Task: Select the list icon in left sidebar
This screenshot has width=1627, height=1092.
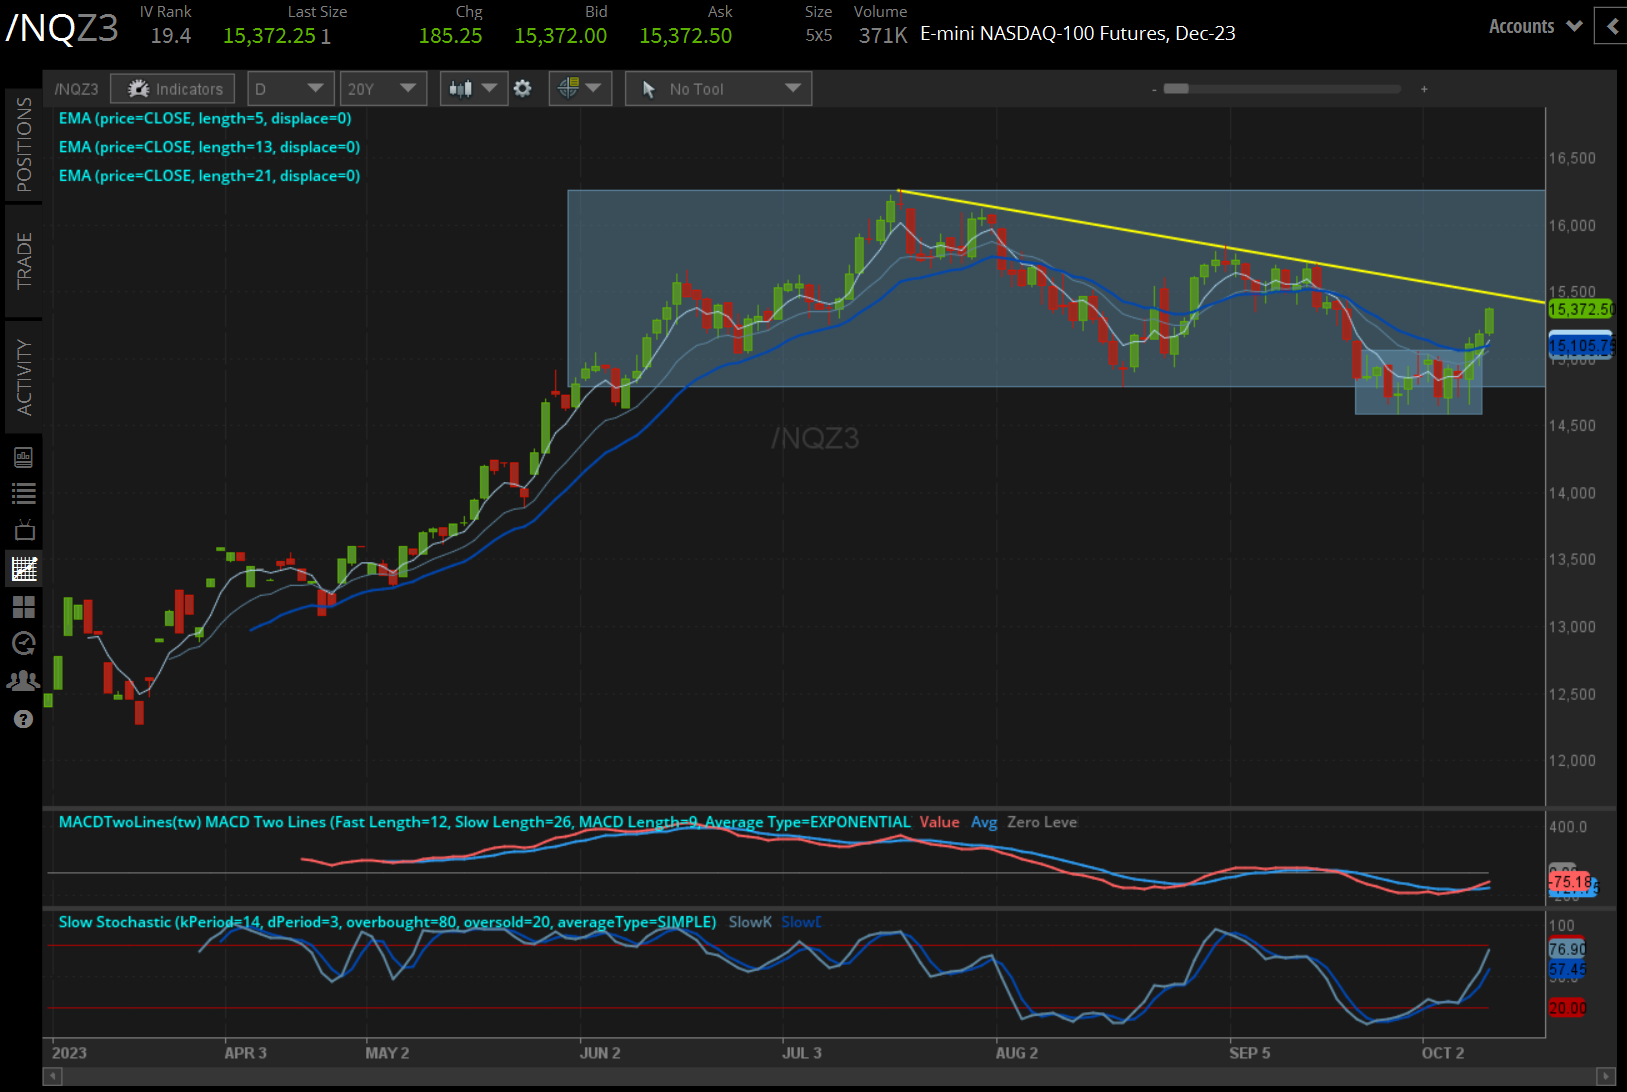Action: (24, 492)
